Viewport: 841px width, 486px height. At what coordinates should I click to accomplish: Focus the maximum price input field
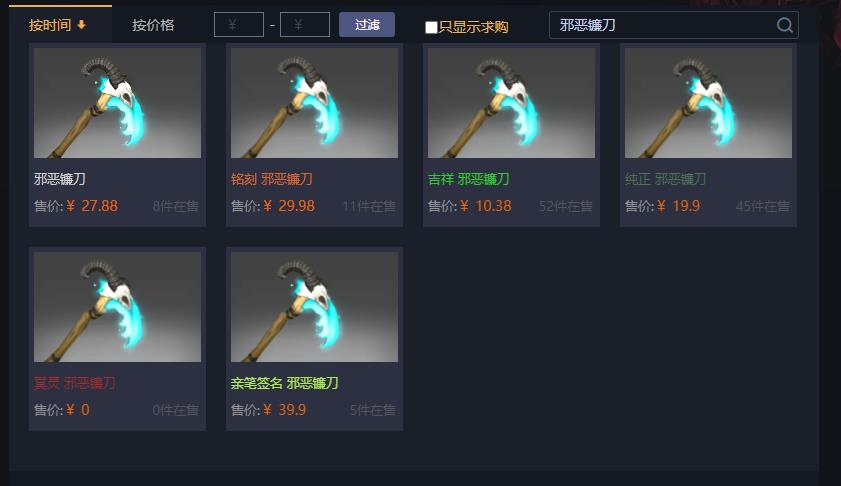tap(305, 25)
